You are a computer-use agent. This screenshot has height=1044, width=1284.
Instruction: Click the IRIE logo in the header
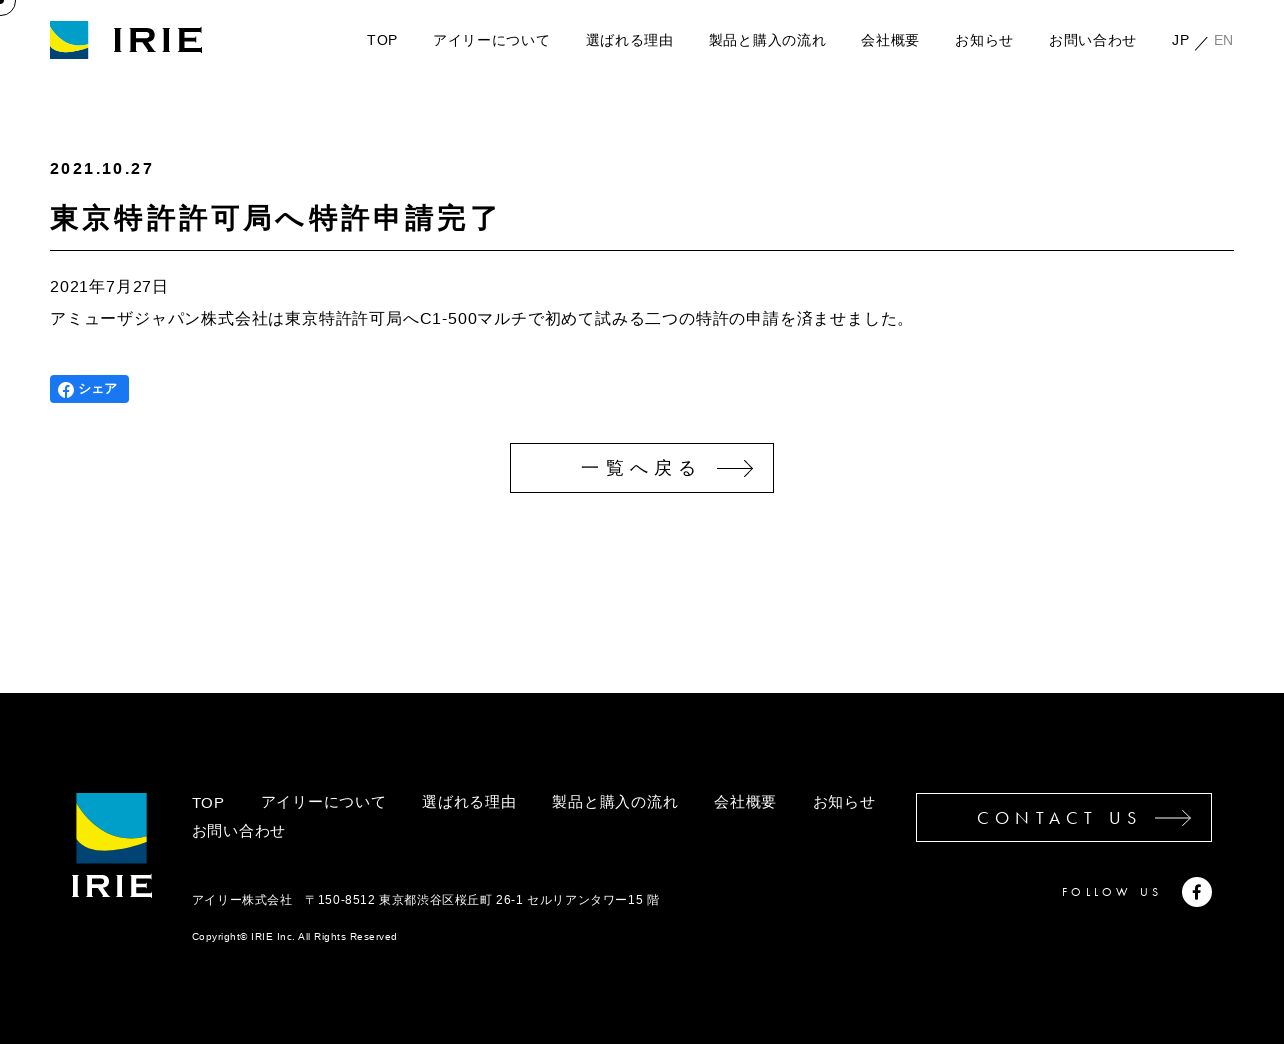126,40
